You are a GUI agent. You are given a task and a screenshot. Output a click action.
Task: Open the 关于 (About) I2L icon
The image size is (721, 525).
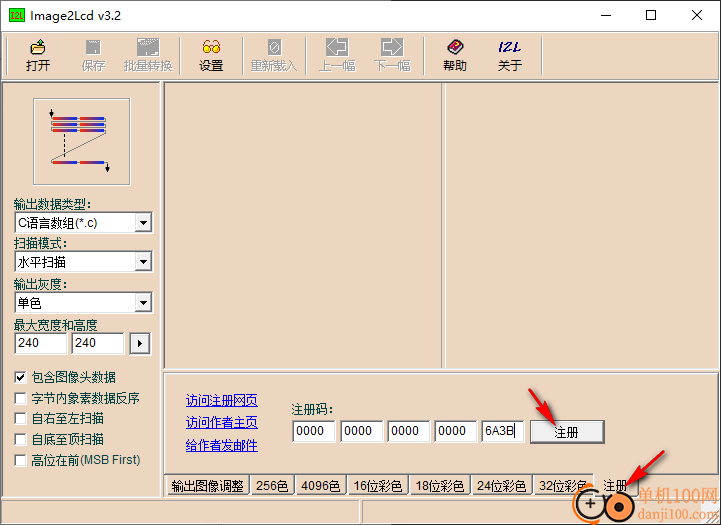coord(510,55)
